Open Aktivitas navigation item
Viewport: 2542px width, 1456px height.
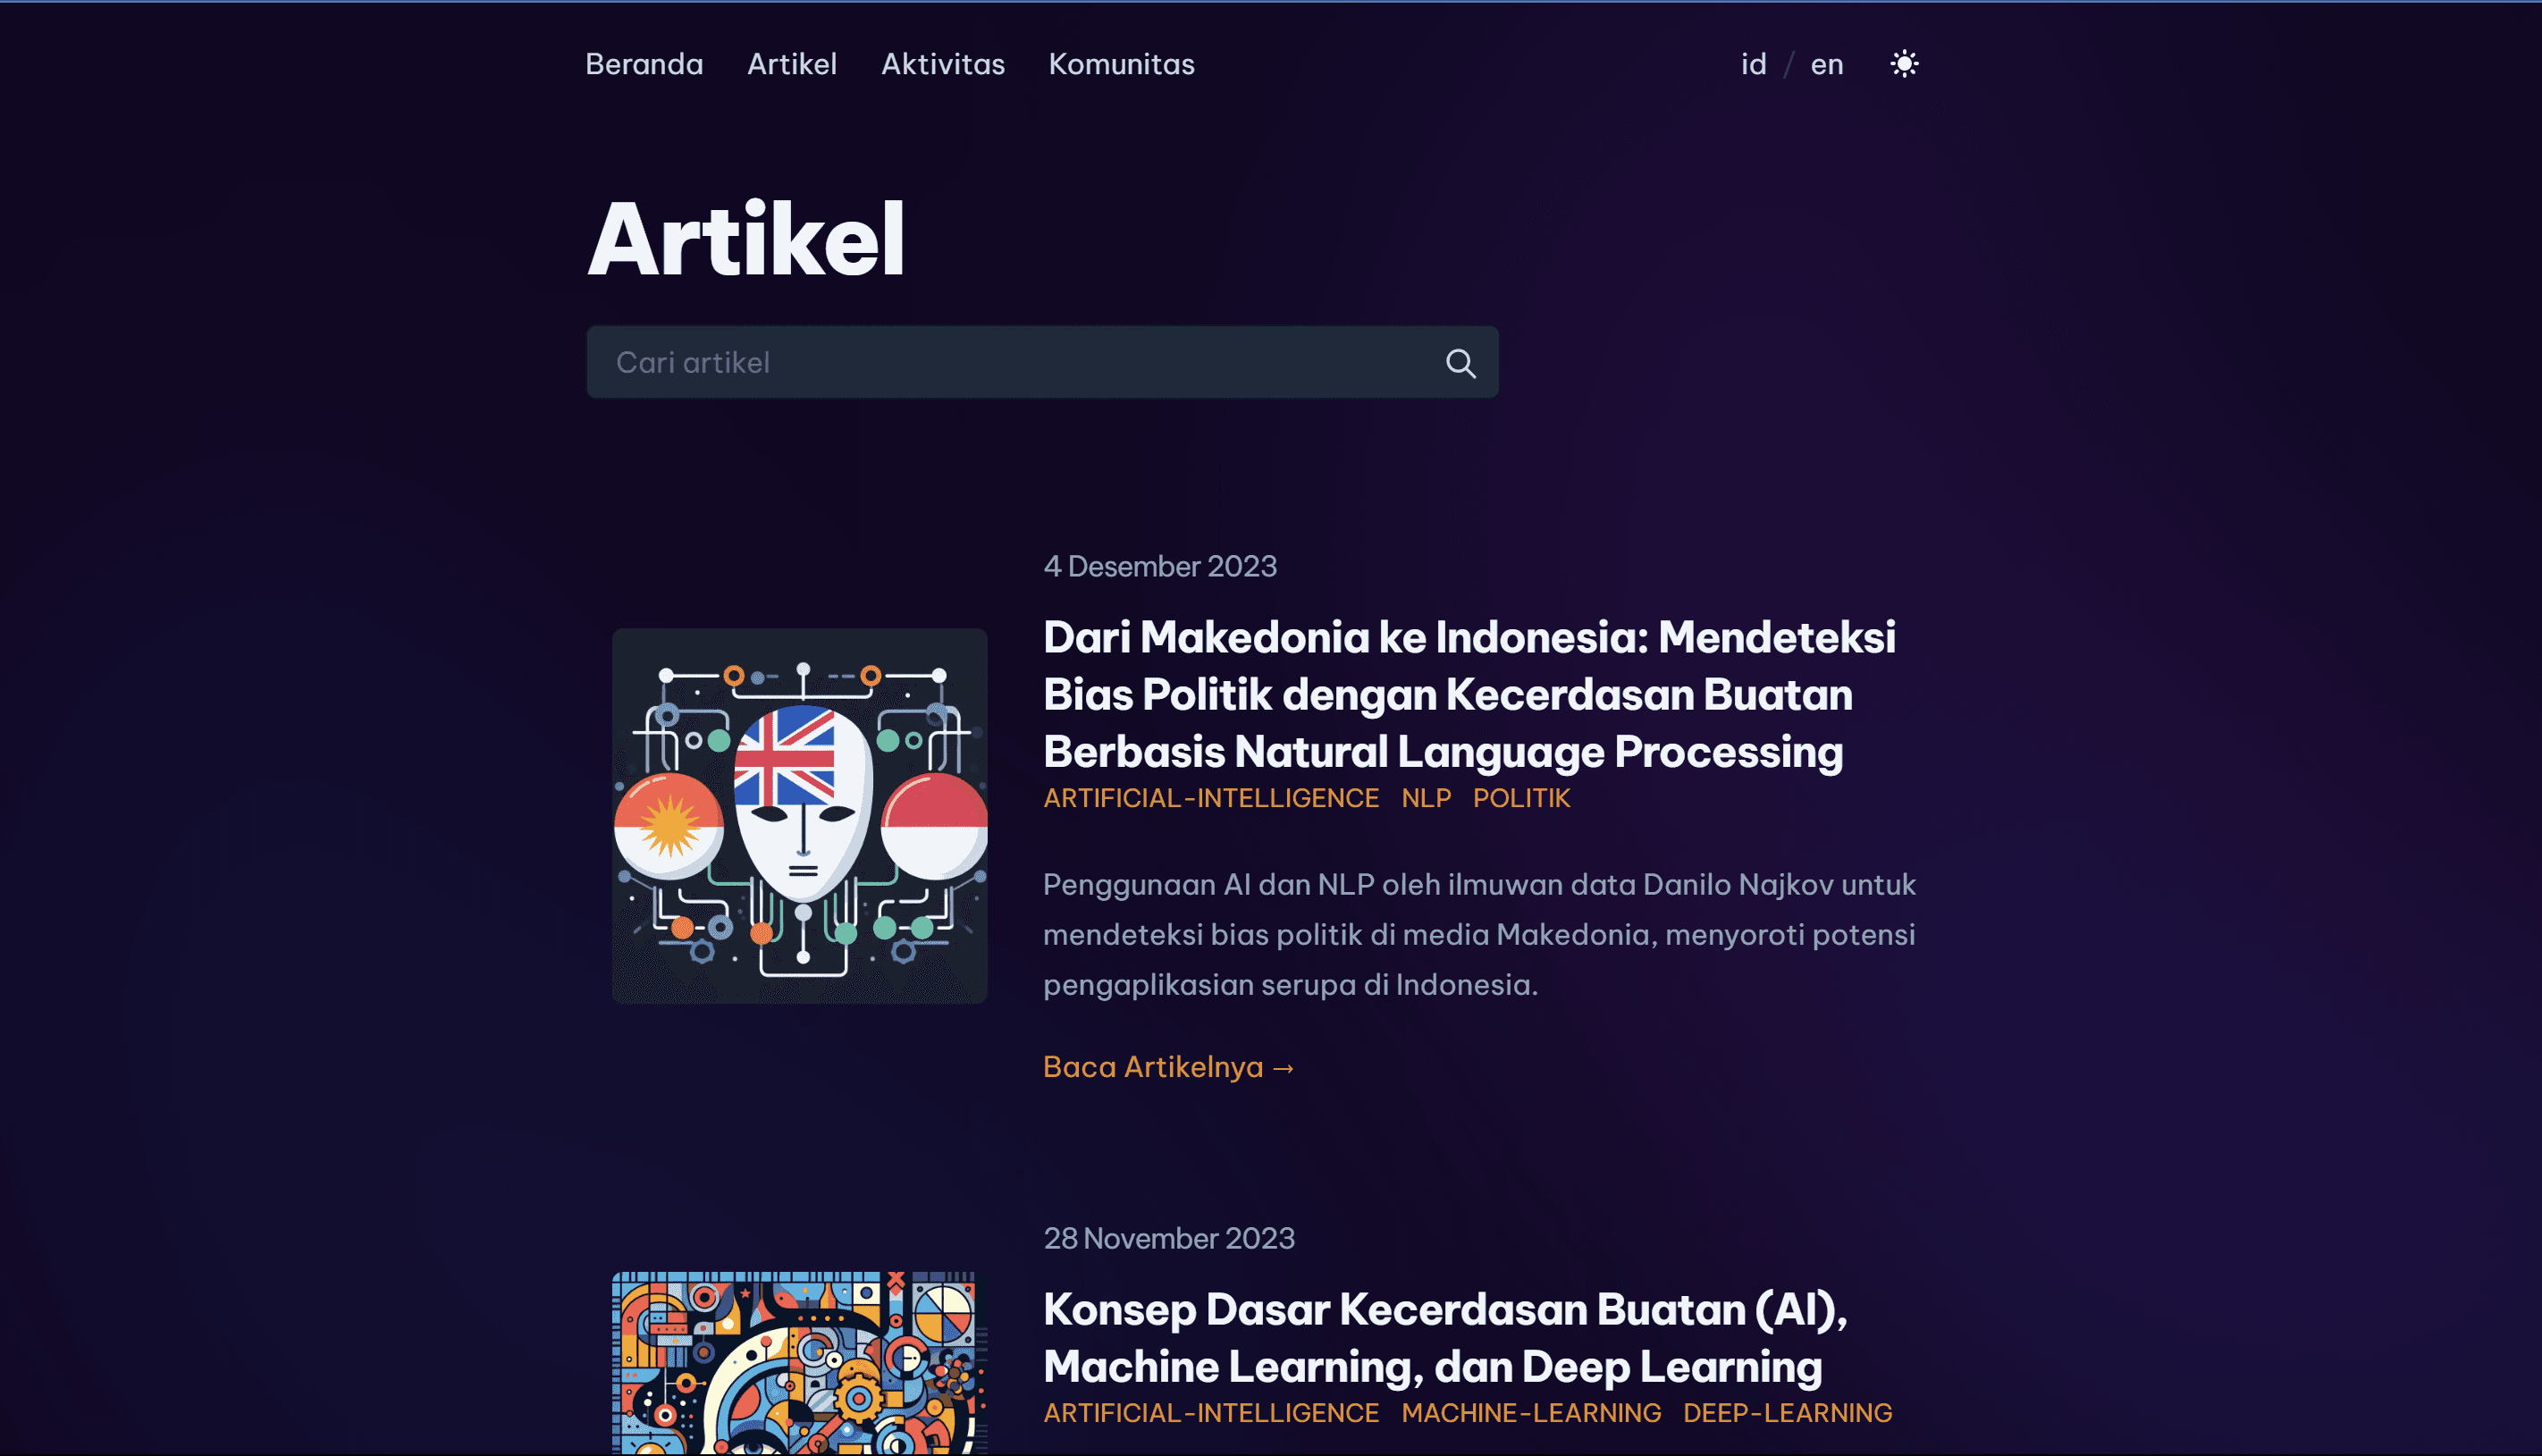(x=942, y=64)
